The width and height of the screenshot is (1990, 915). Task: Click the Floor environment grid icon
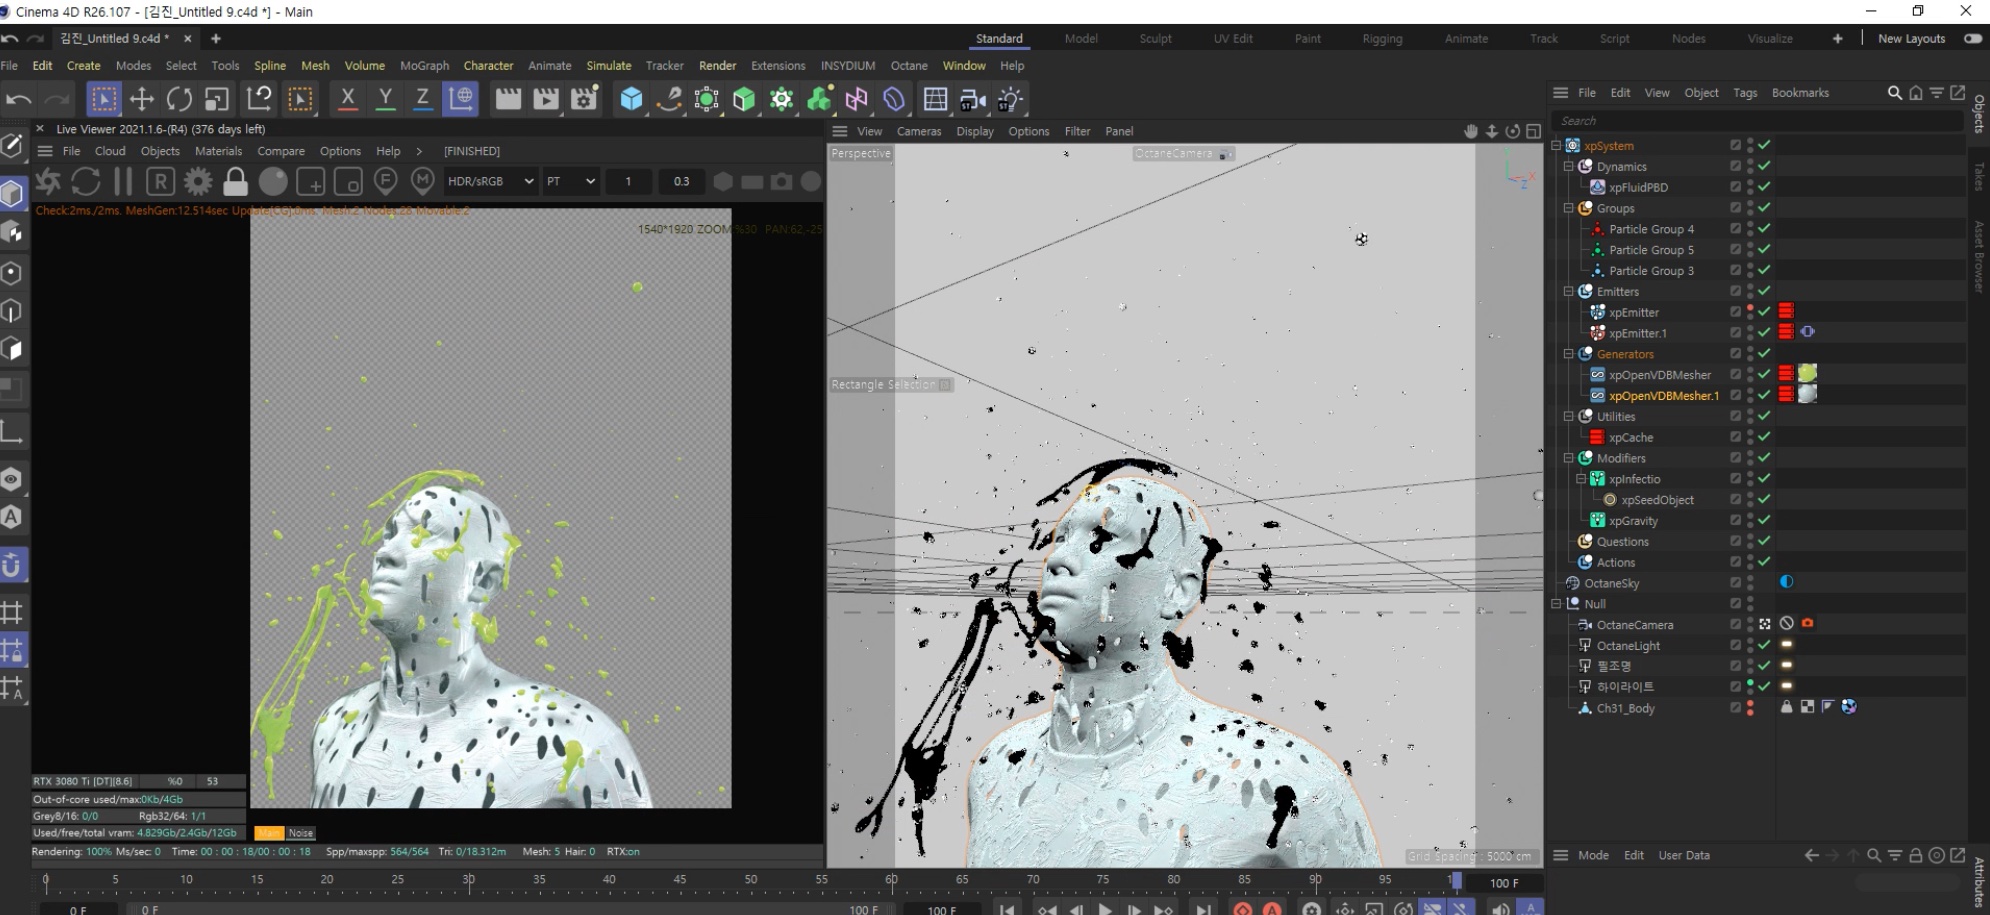[935, 99]
